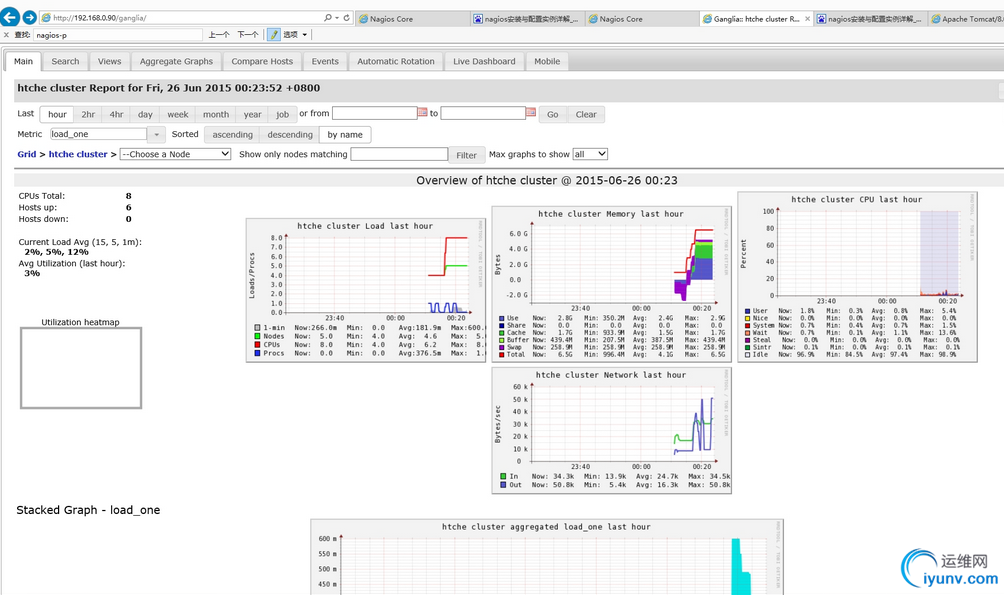Image resolution: width=1004 pixels, height=595 pixels.
Task: Close the find bar with X icon
Action: click(x=7, y=35)
